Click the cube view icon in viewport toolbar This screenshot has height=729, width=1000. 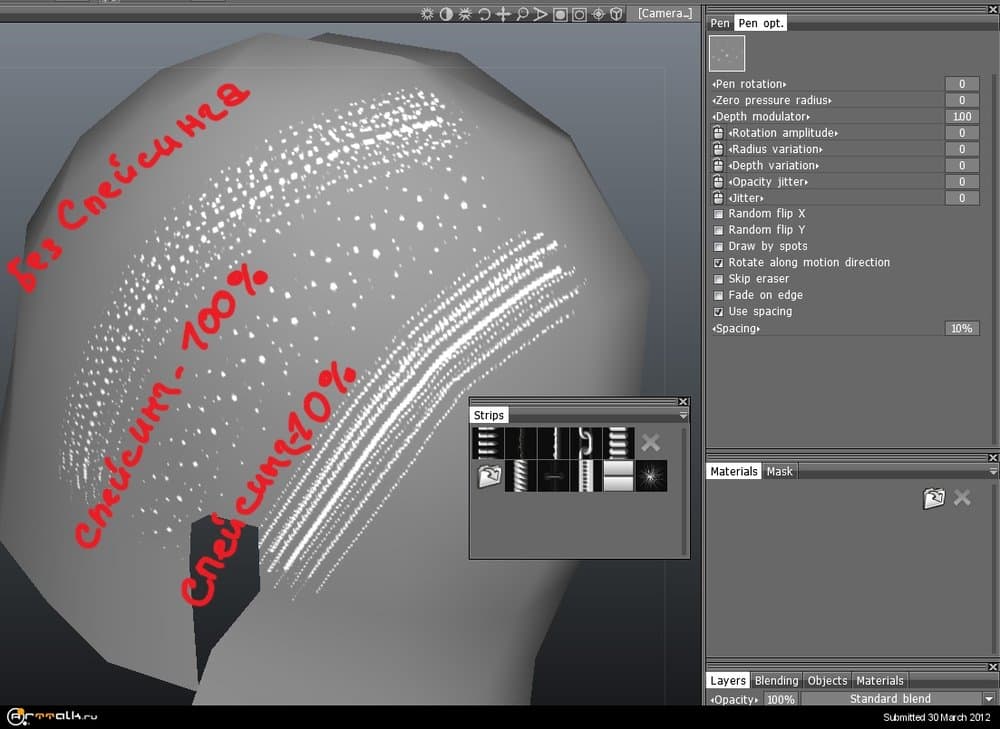pos(618,14)
